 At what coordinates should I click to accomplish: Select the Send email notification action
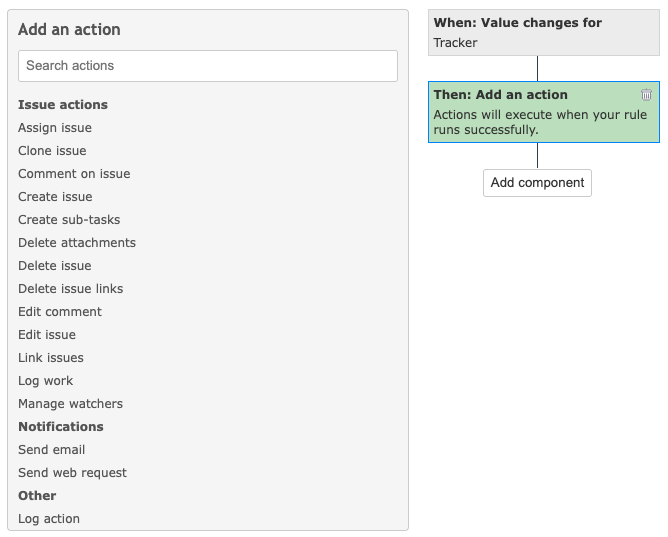pyautogui.click(x=52, y=450)
